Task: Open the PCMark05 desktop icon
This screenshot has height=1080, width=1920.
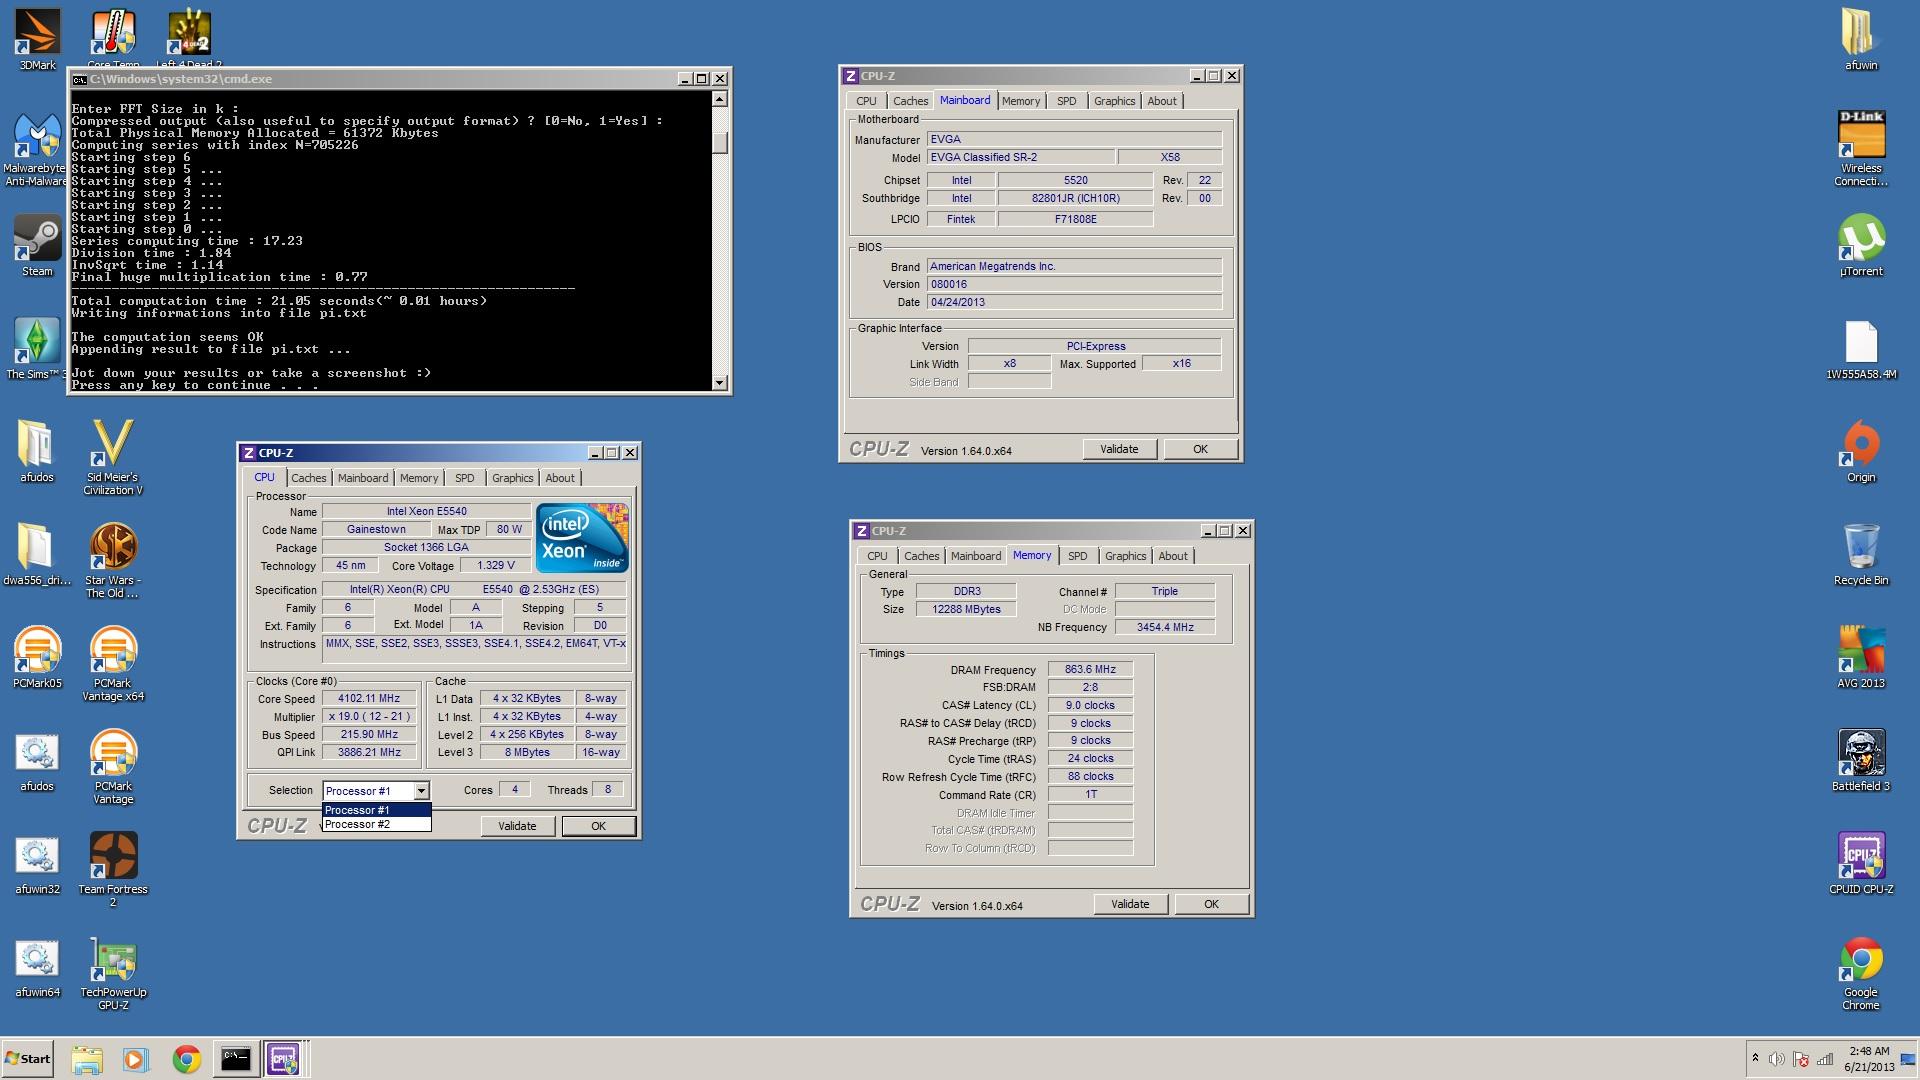Action: coord(37,657)
